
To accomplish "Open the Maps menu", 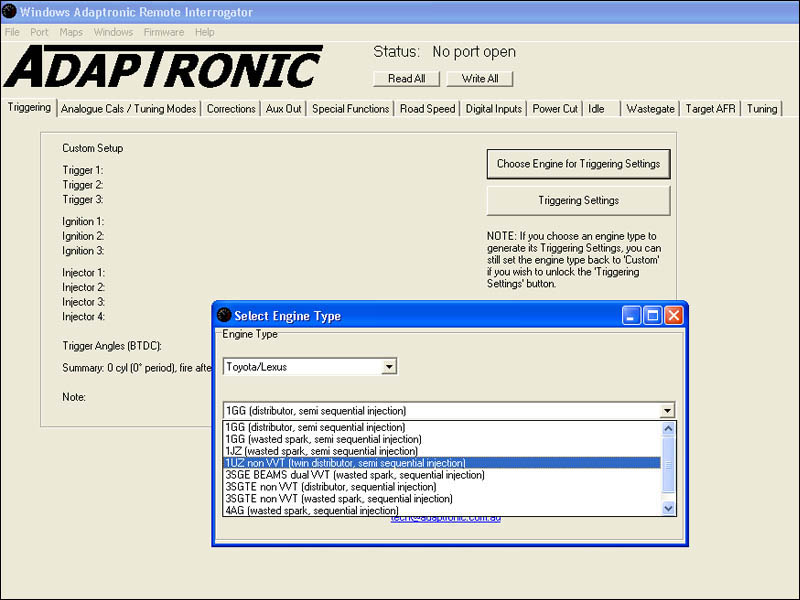I will 71,32.
